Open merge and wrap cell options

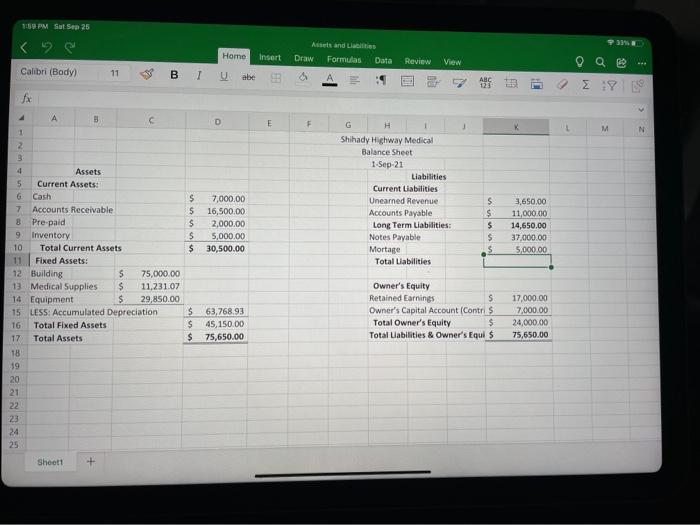point(407,81)
